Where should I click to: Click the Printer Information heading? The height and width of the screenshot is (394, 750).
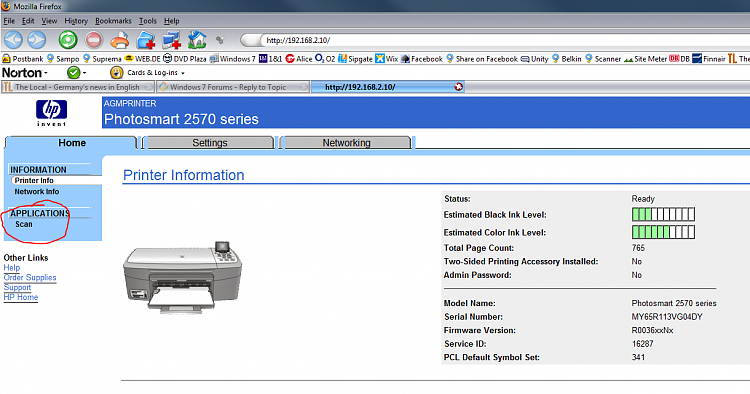coord(184,175)
